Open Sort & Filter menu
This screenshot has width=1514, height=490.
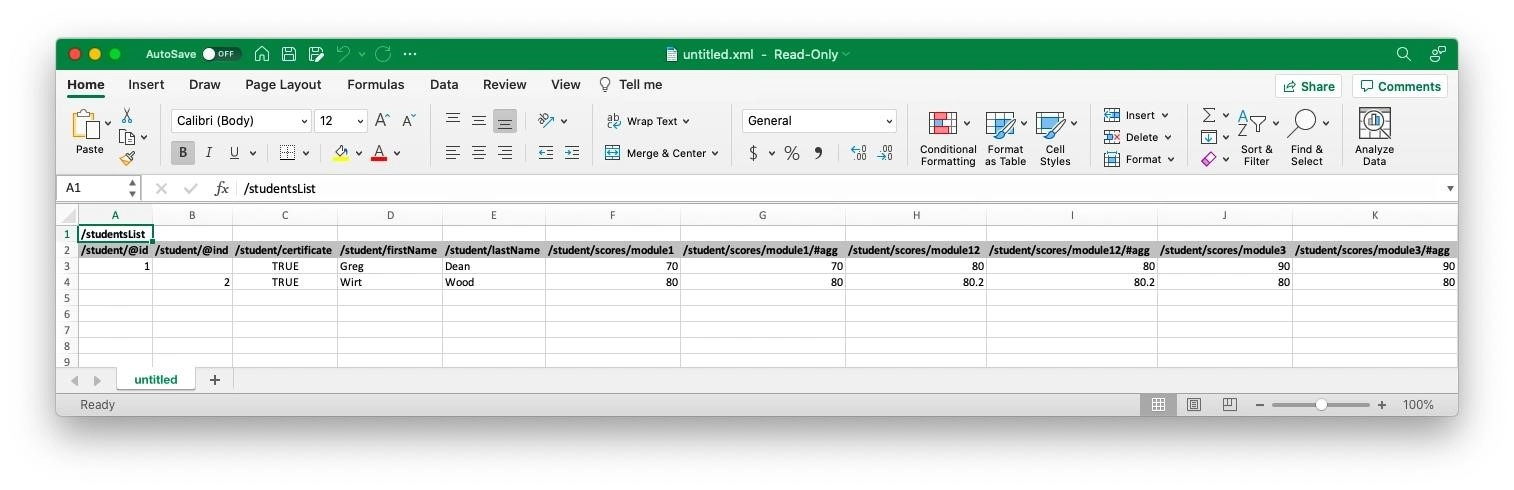click(x=1257, y=138)
